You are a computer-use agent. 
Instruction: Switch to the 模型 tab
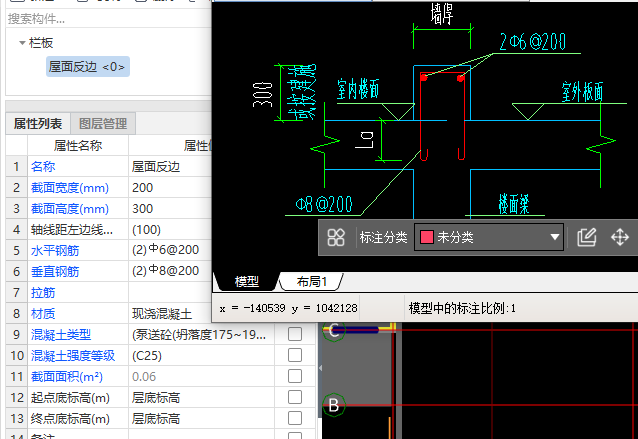tap(247, 282)
